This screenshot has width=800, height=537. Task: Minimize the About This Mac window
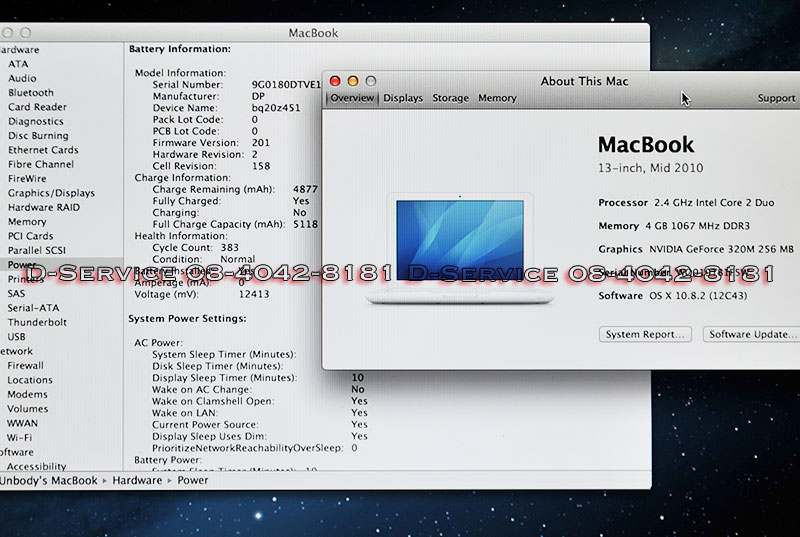click(x=353, y=81)
